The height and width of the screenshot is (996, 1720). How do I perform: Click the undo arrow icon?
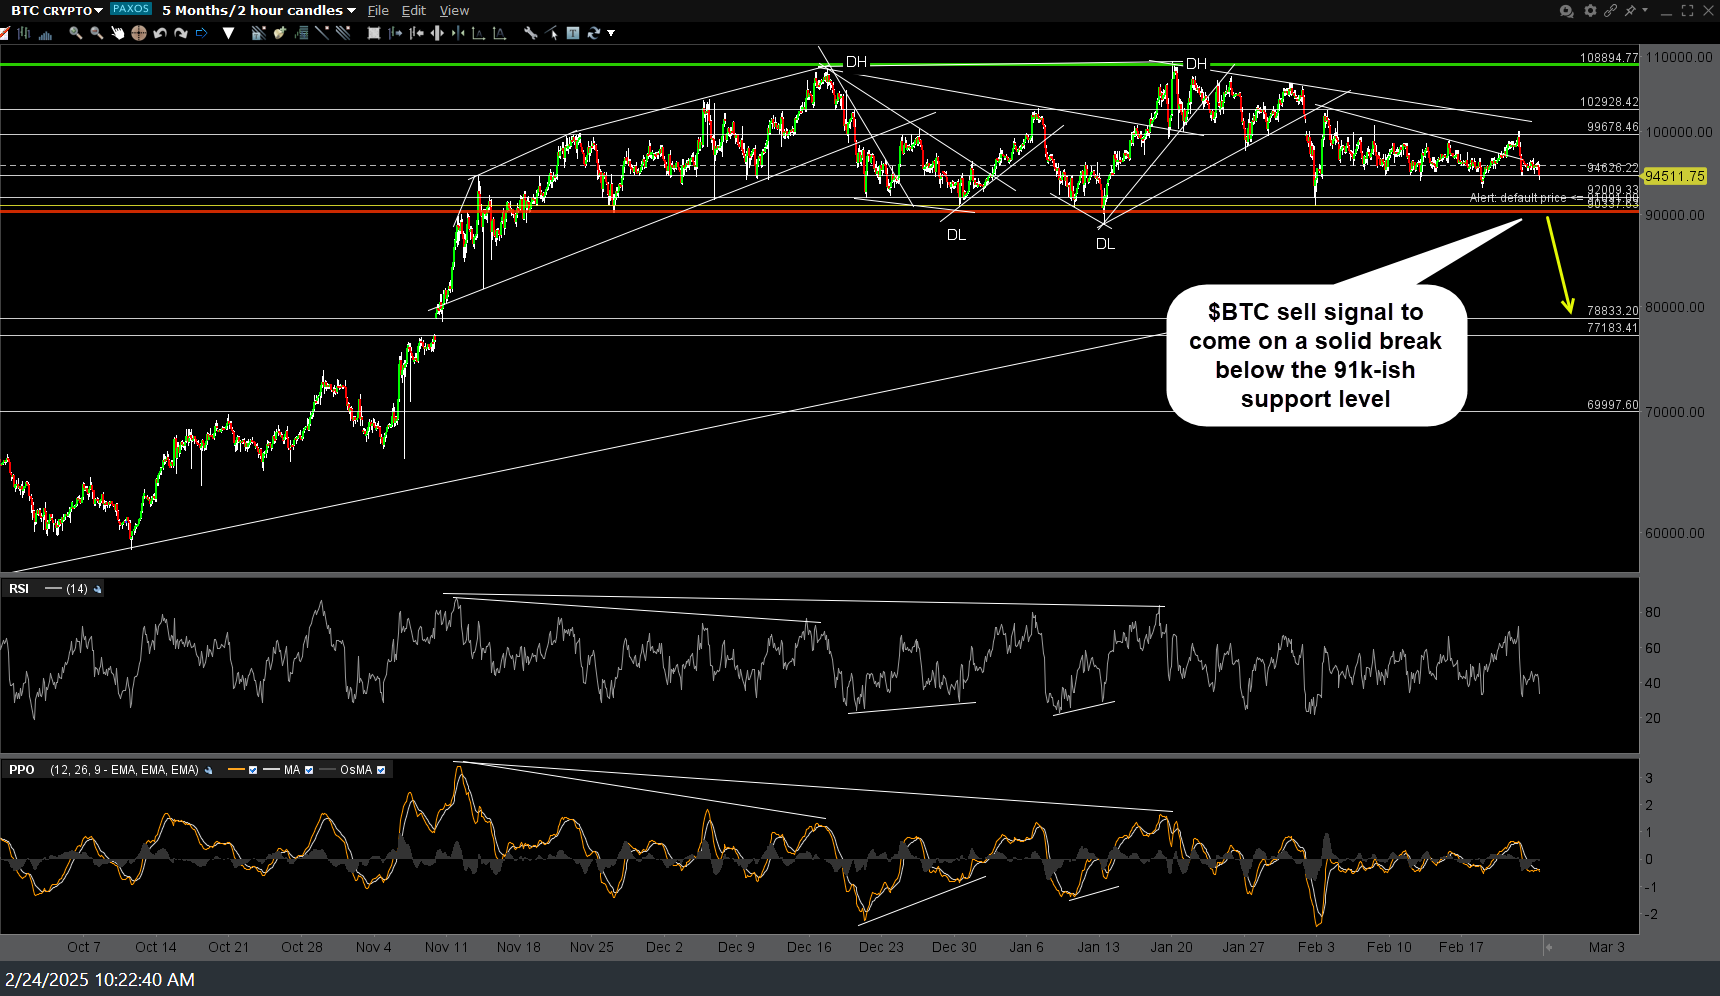160,33
